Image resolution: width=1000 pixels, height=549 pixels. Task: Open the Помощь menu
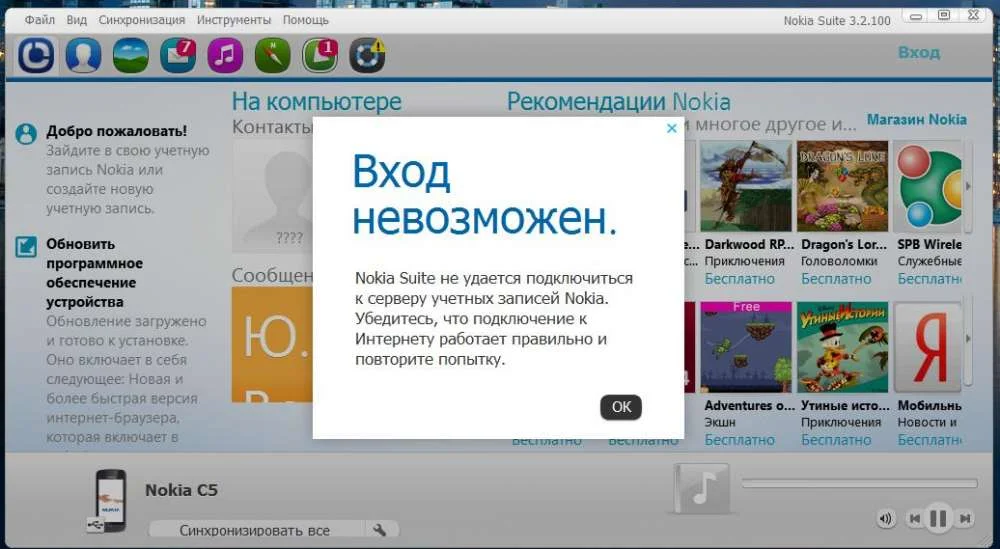(305, 20)
